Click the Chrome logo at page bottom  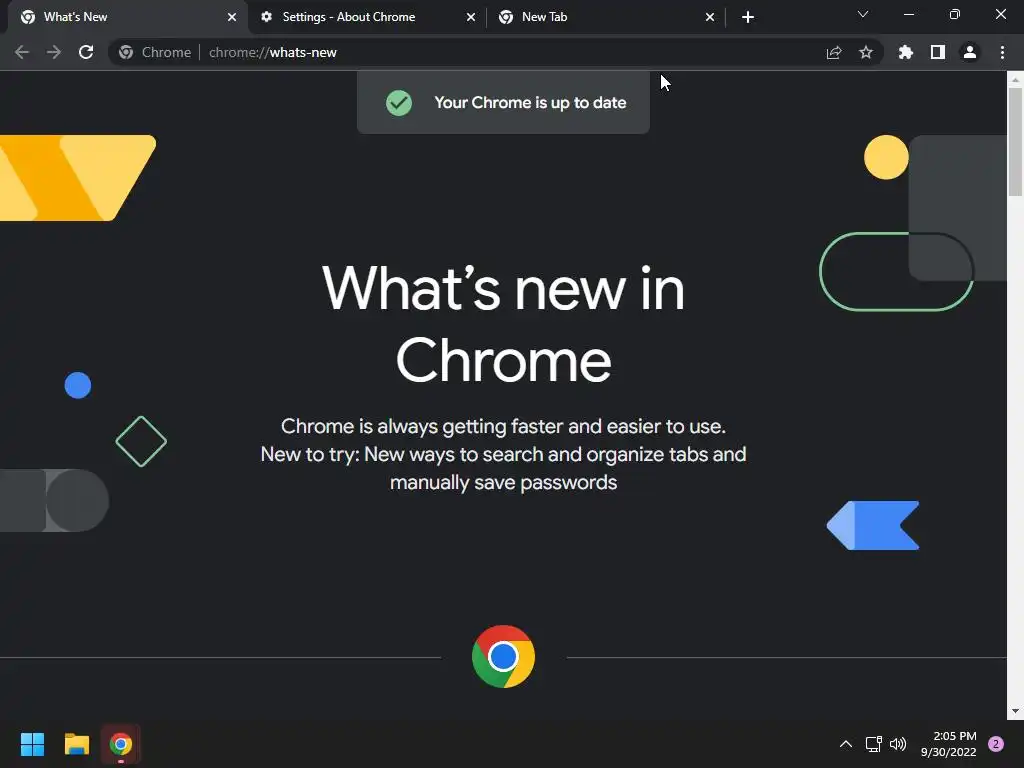[x=504, y=656]
